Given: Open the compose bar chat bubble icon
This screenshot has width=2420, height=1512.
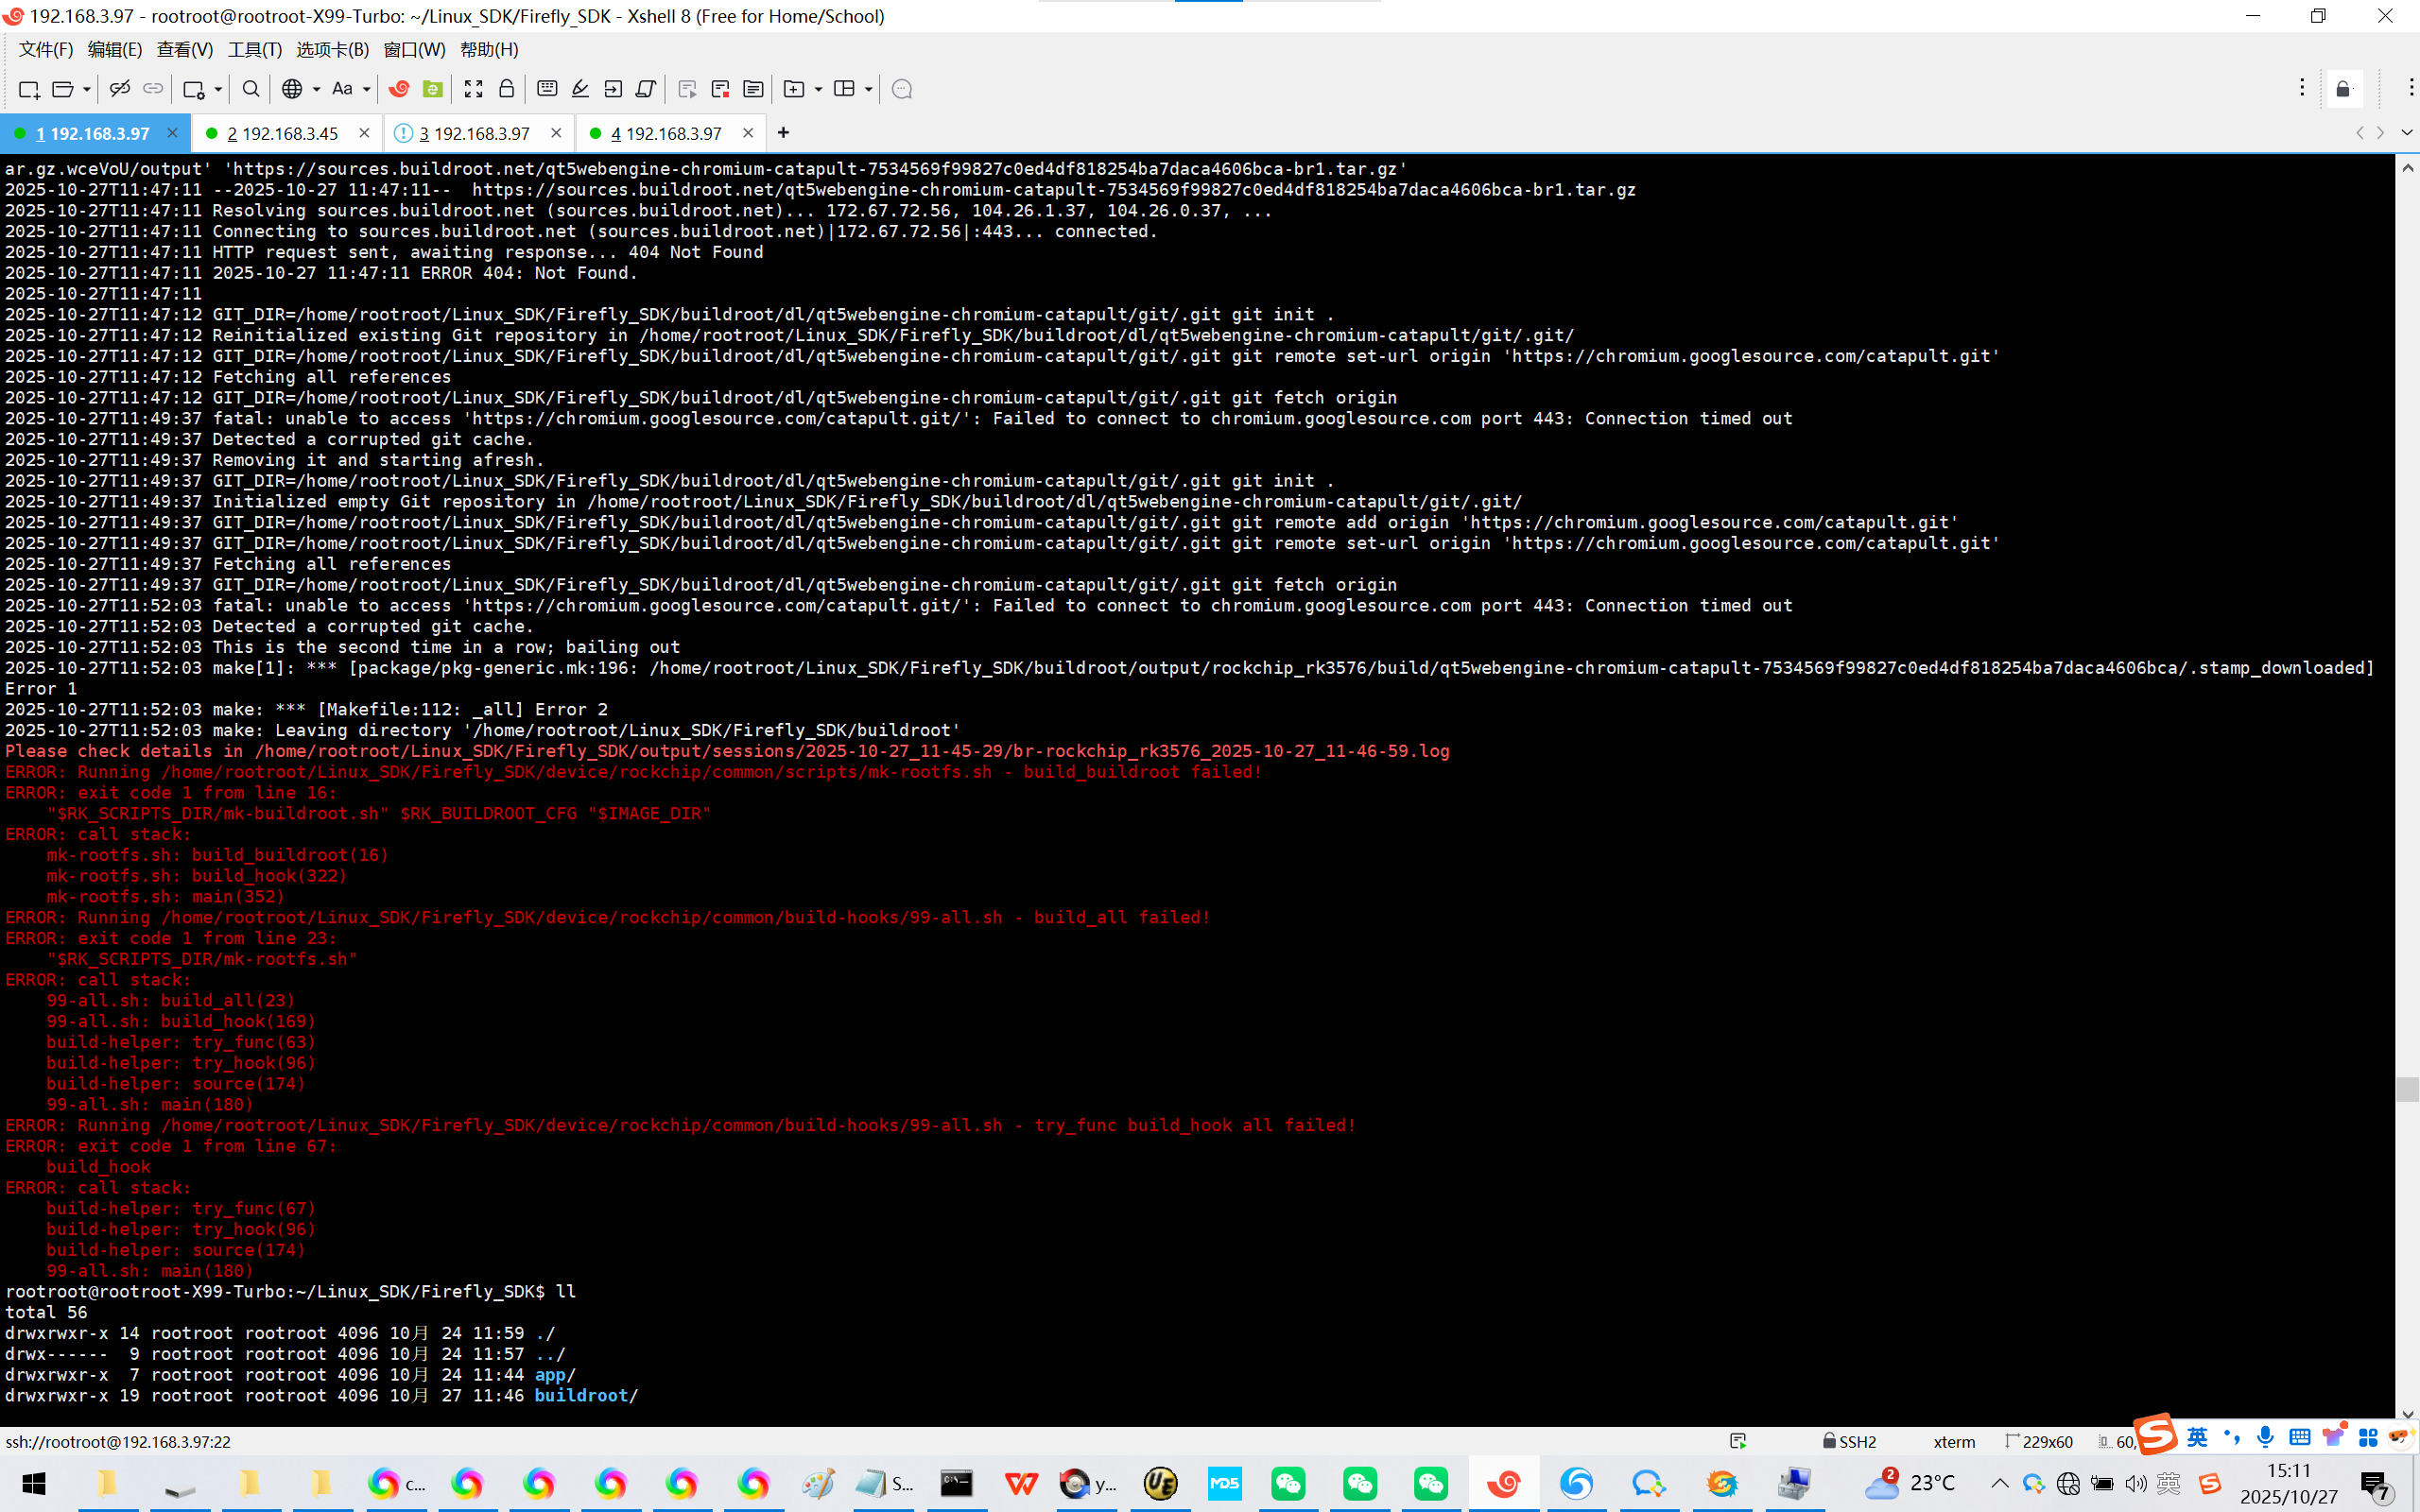Looking at the screenshot, I should pyautogui.click(x=901, y=89).
